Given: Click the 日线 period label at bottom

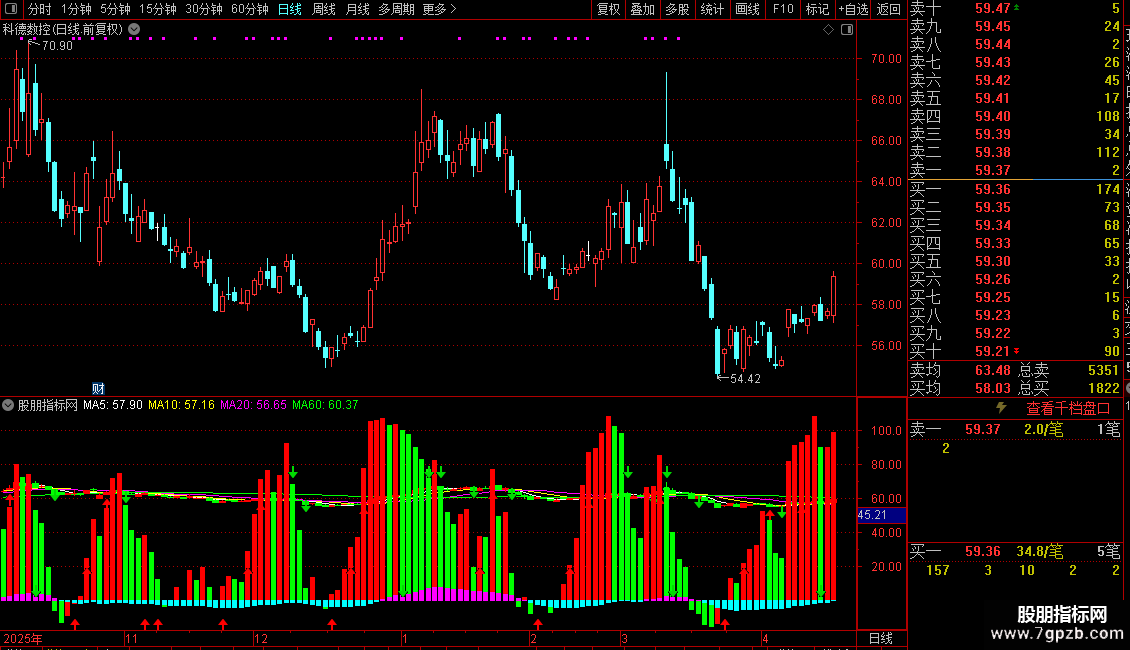Looking at the screenshot, I should coord(881,638).
